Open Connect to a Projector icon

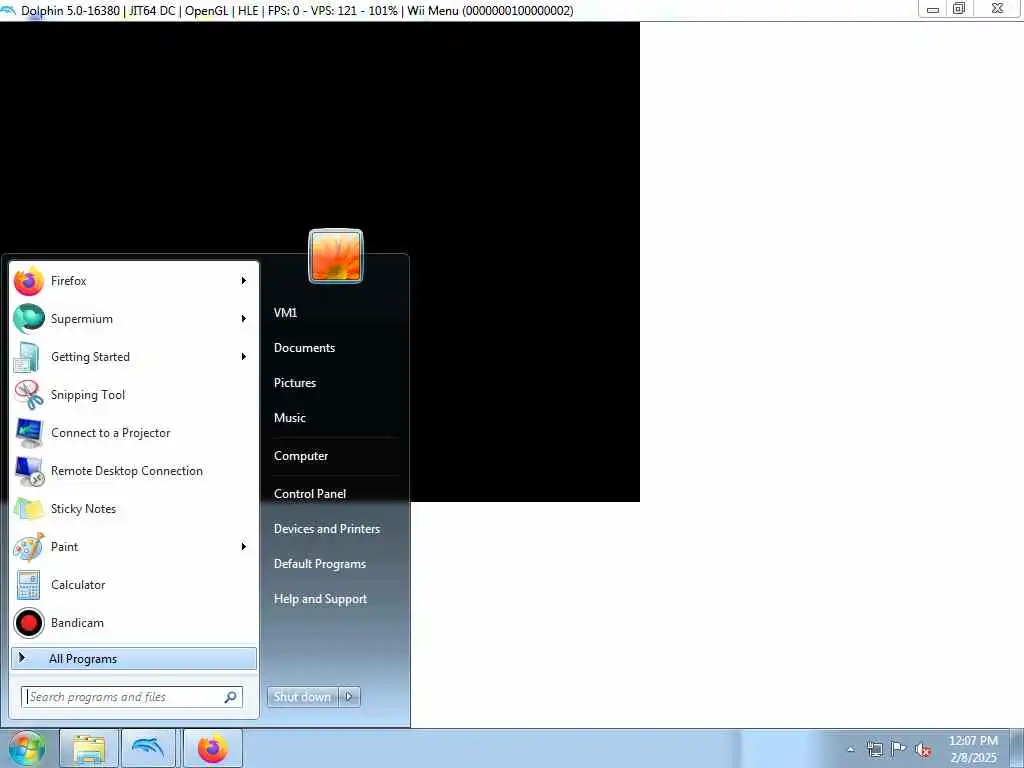tap(29, 433)
